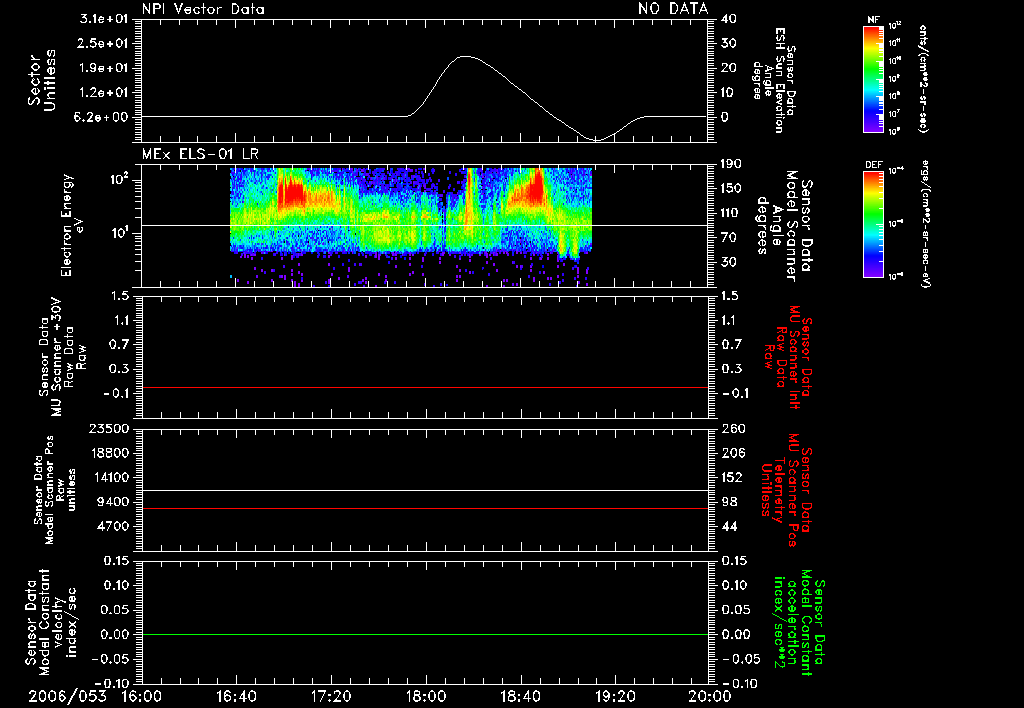The width and height of the screenshot is (1024, 708).
Task: Click the 18:00 time axis label
Action: click(426, 696)
